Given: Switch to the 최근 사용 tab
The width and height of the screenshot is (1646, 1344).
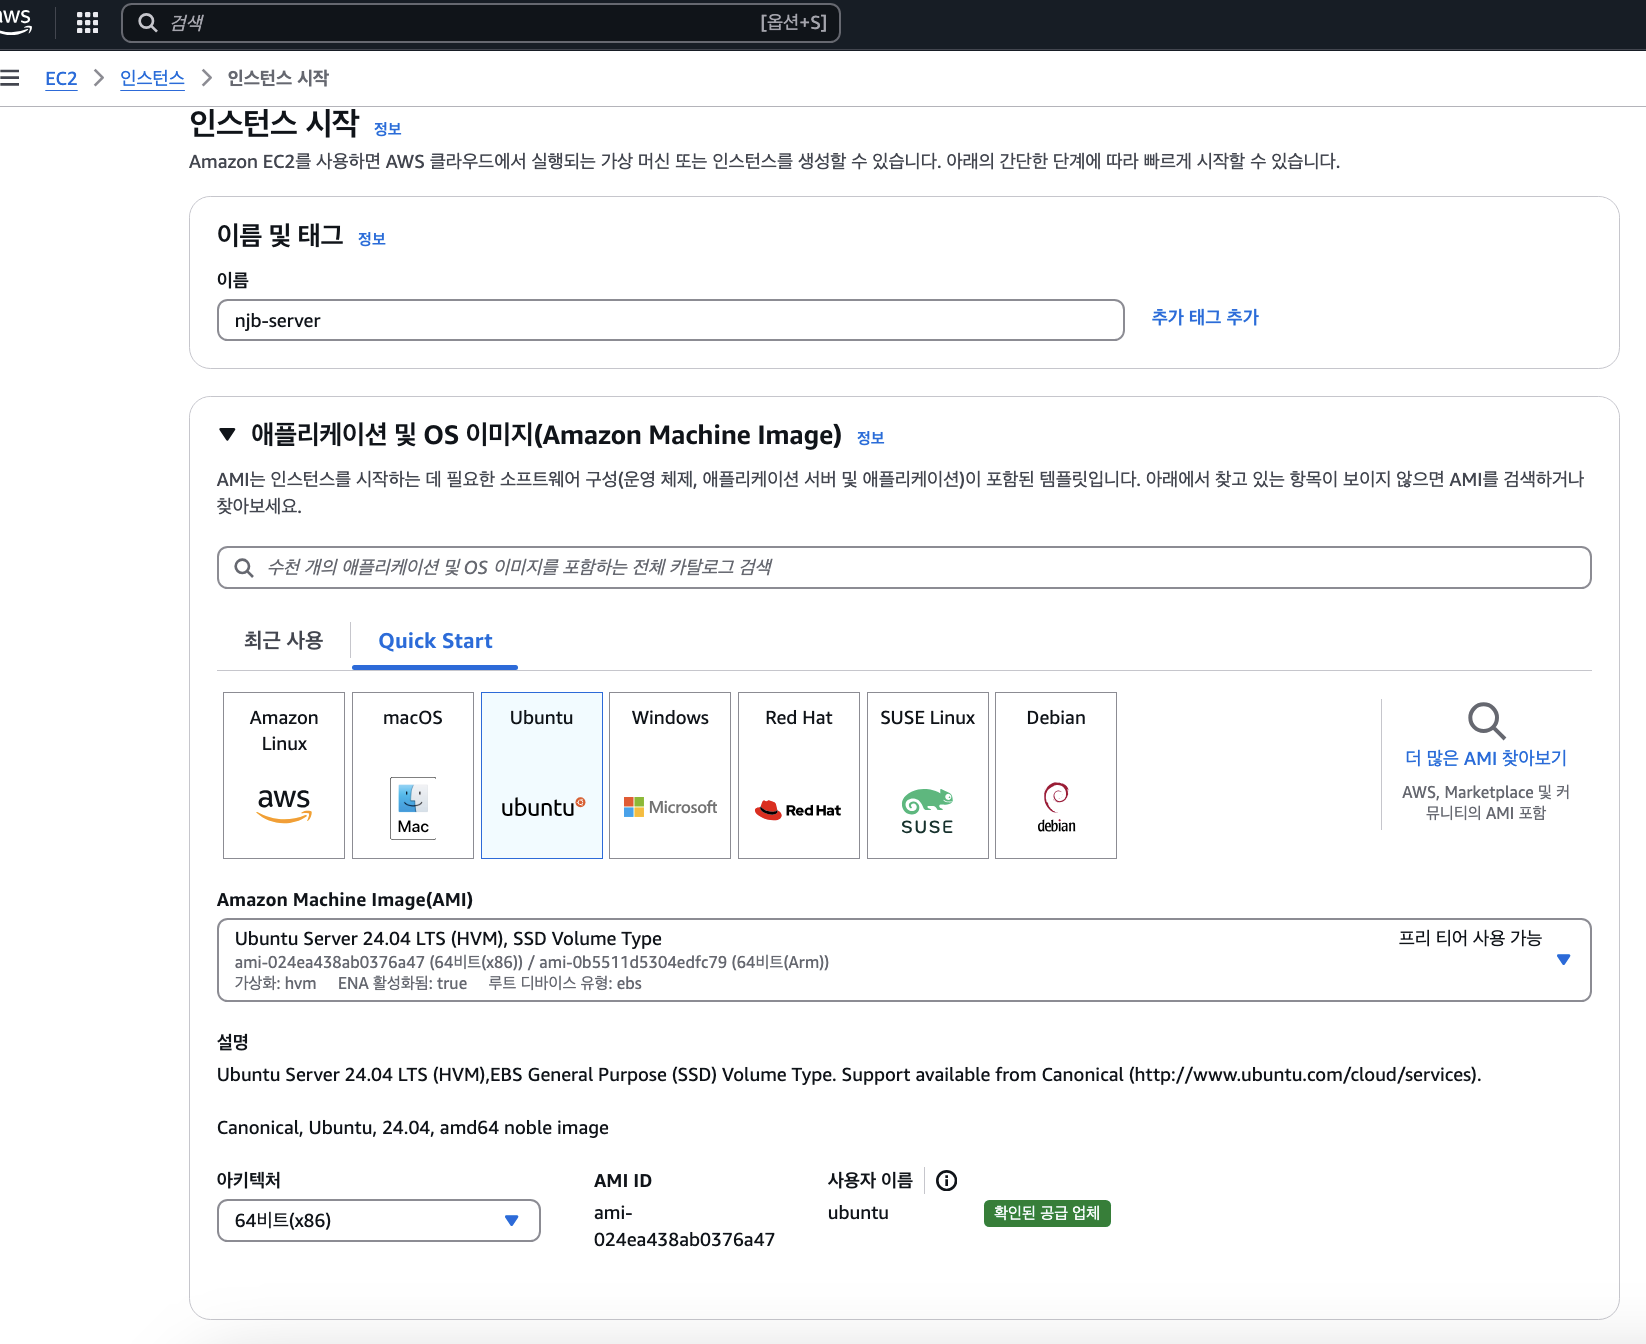Looking at the screenshot, I should click(284, 640).
